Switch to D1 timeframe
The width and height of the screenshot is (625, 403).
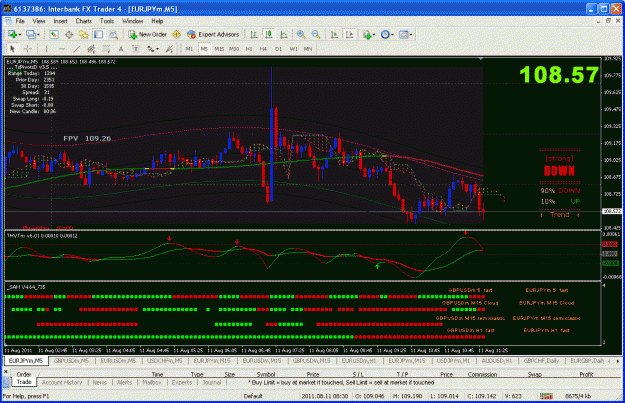pyautogui.click(x=278, y=49)
